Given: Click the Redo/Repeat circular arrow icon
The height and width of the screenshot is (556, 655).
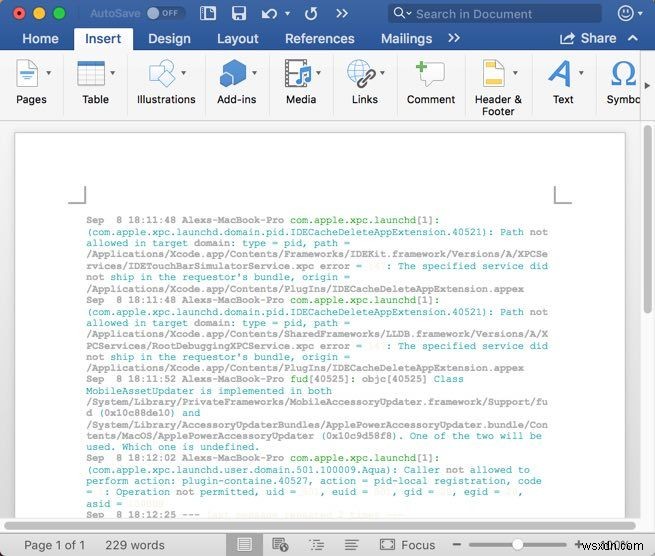Looking at the screenshot, I should coord(311,14).
